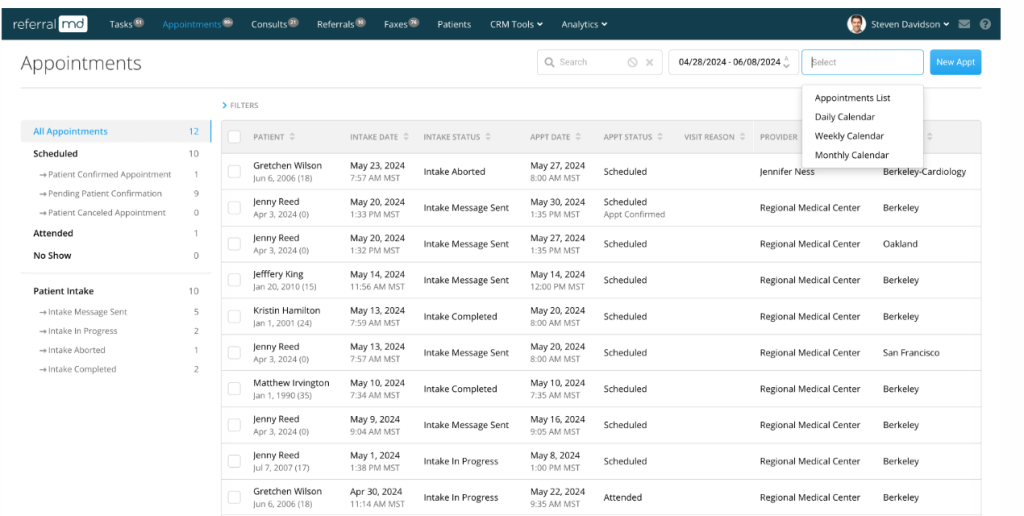Open patient Jefffery King's name
The width and height of the screenshot is (1024, 516).
pos(278,274)
